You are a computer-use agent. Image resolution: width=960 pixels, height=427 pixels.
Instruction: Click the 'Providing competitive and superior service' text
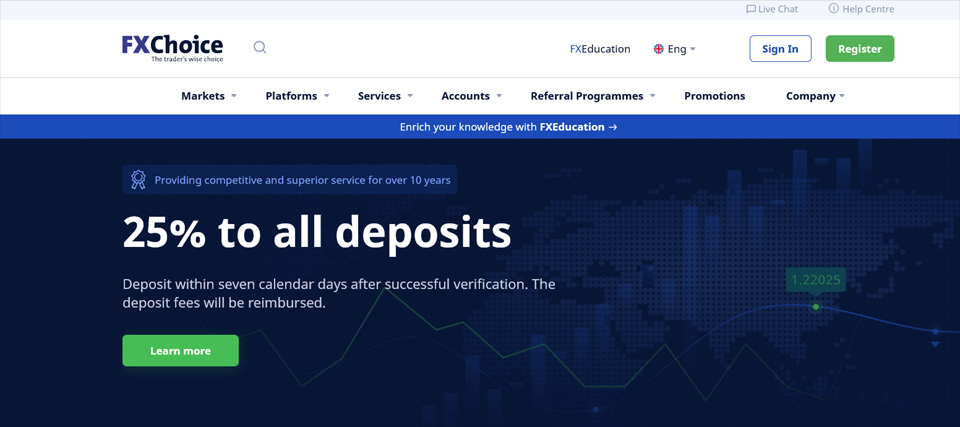pos(302,180)
